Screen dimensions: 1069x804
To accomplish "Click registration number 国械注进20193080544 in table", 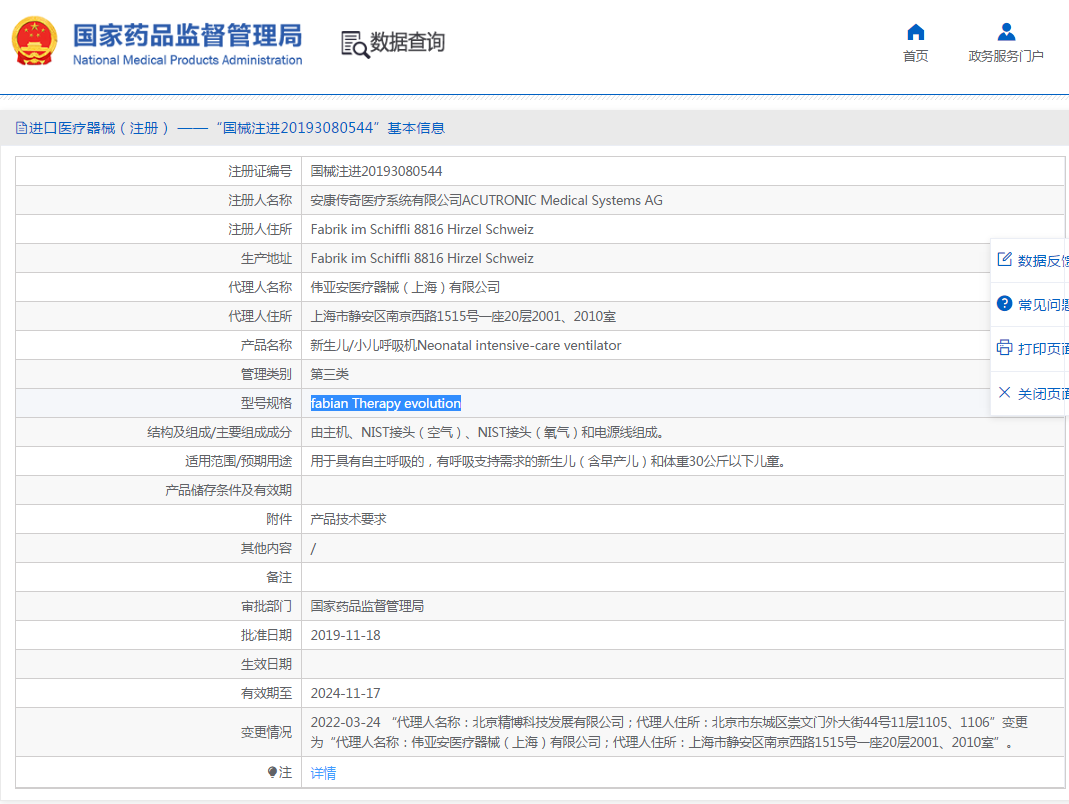I will point(376,171).
